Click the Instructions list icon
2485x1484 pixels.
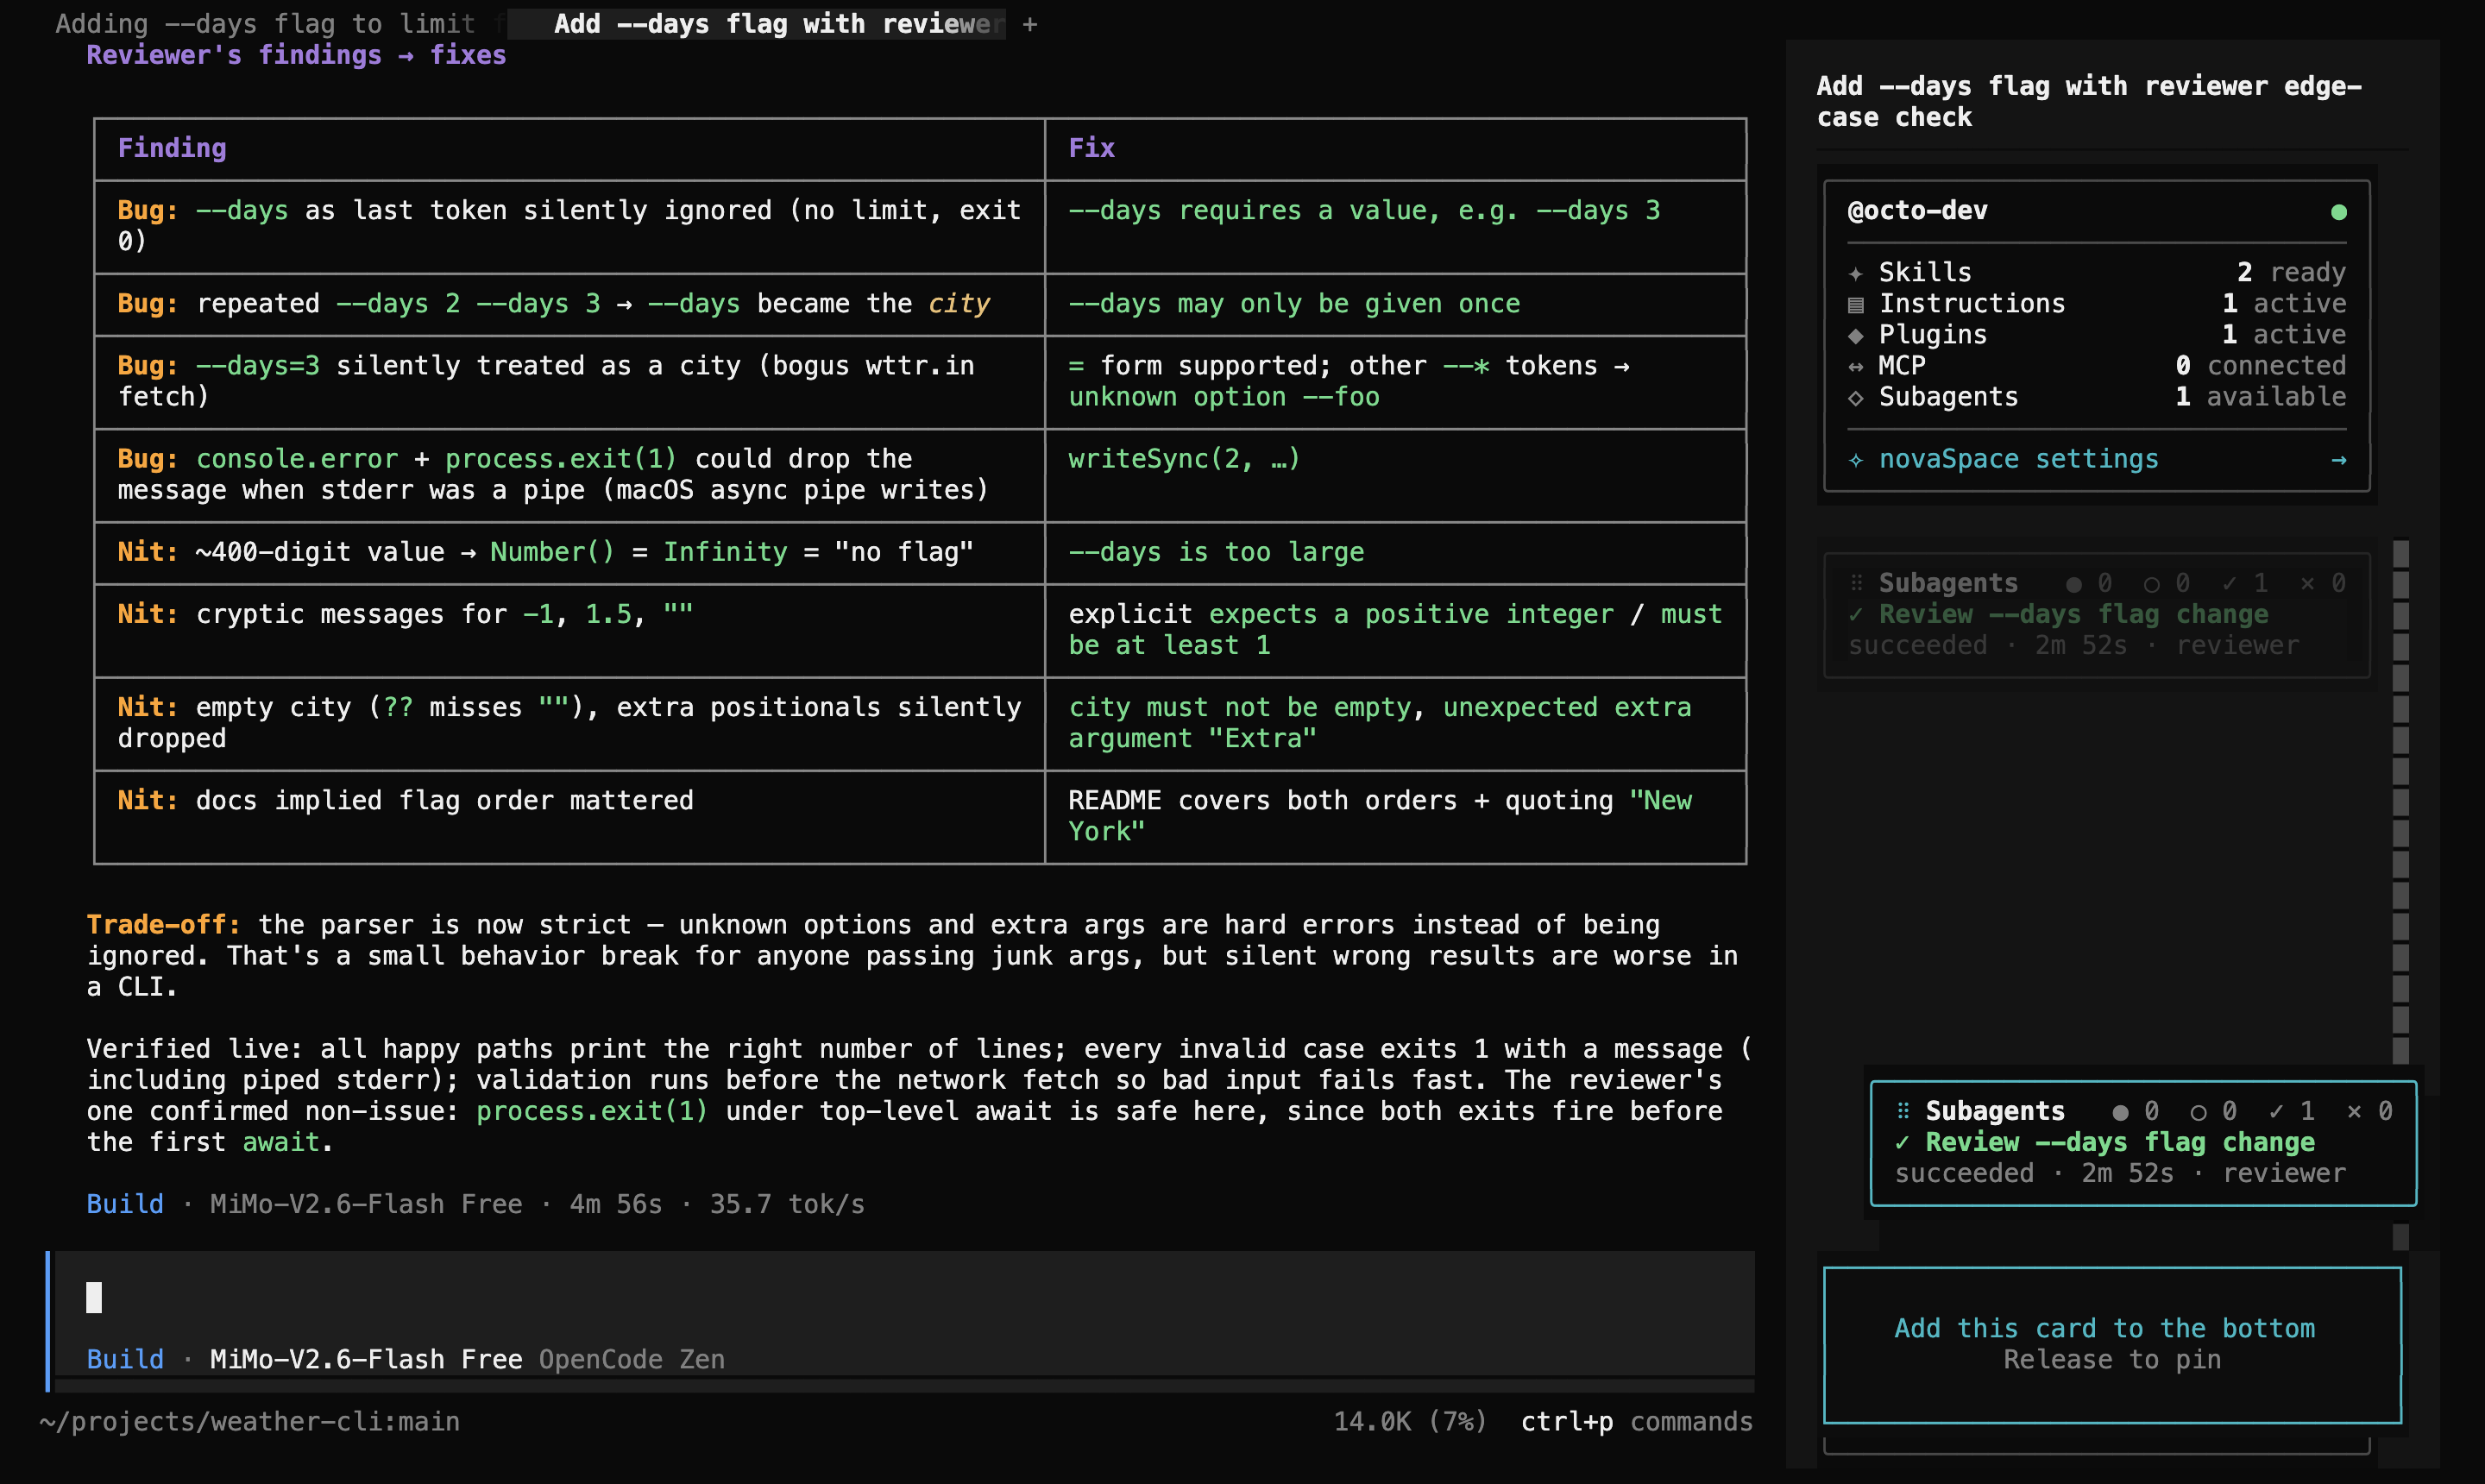1856,304
